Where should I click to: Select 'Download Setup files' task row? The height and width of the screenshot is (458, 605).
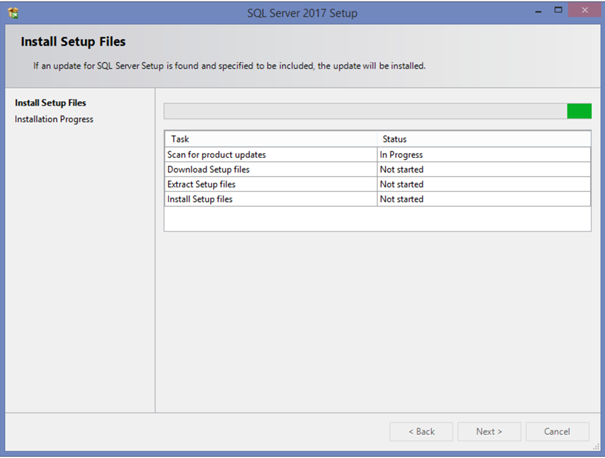[x=377, y=169]
